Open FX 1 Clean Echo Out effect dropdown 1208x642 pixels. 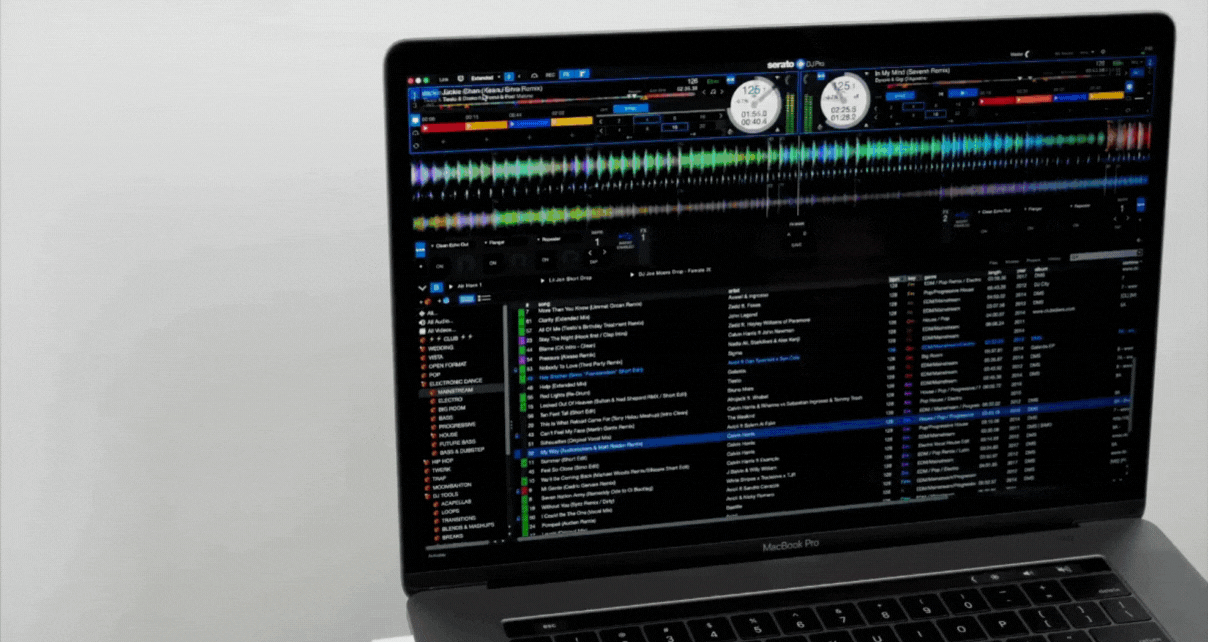click(x=450, y=245)
